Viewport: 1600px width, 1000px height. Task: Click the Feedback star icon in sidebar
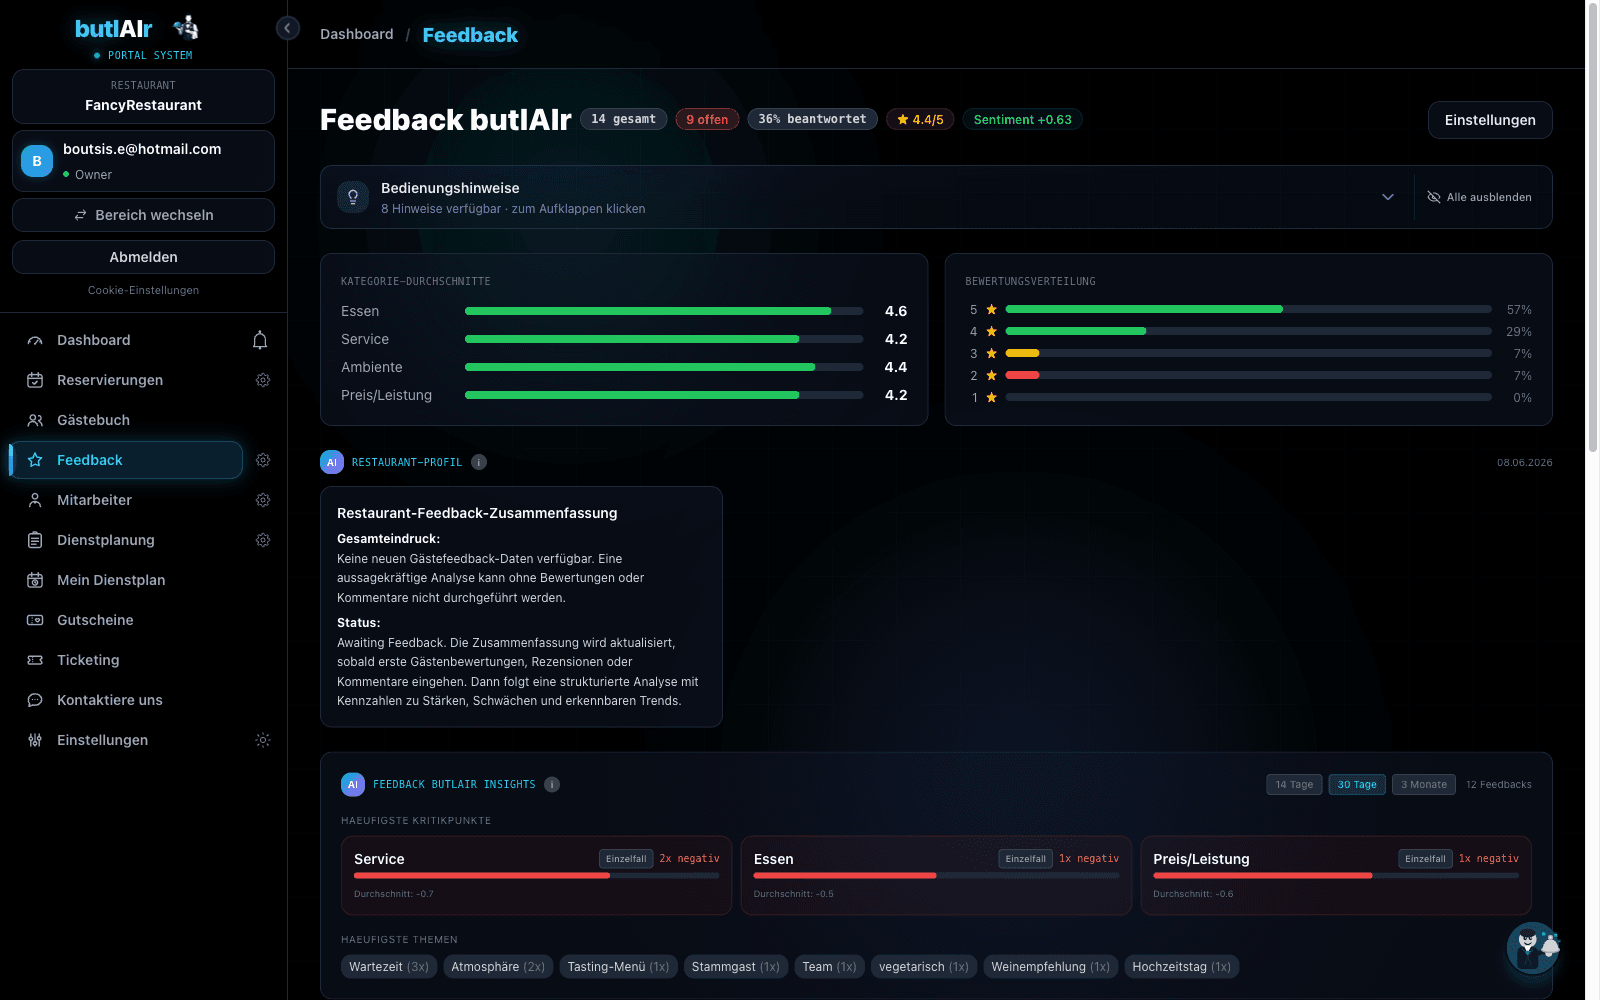(35, 460)
